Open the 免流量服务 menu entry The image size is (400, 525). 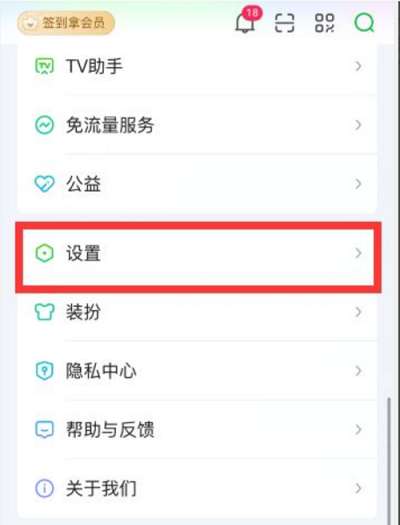(197, 125)
